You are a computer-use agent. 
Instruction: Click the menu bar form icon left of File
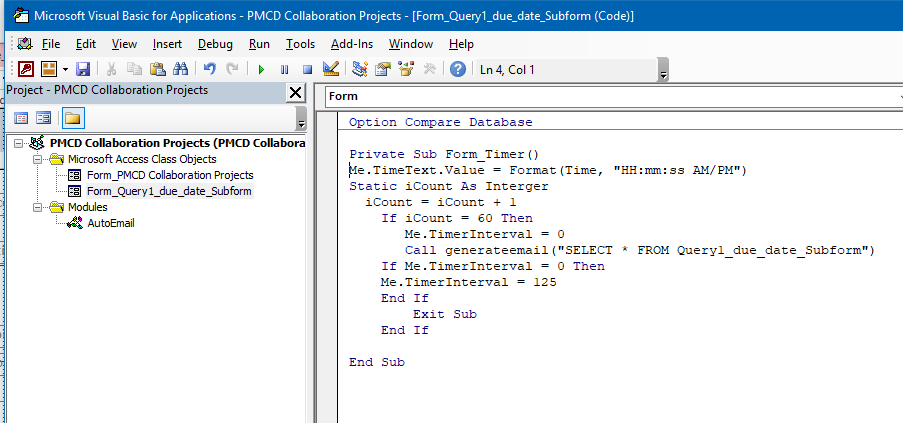pos(25,44)
